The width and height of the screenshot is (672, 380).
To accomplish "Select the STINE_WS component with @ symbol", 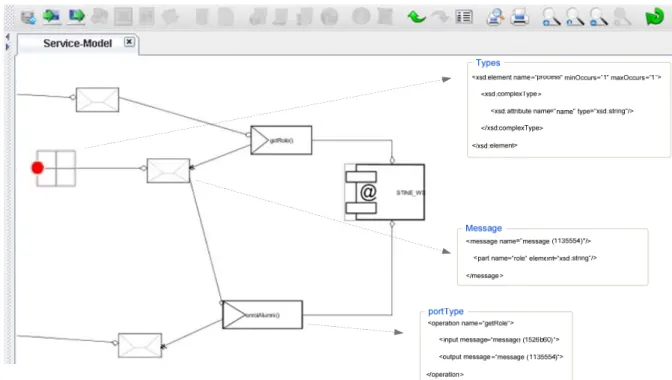I will (x=385, y=192).
